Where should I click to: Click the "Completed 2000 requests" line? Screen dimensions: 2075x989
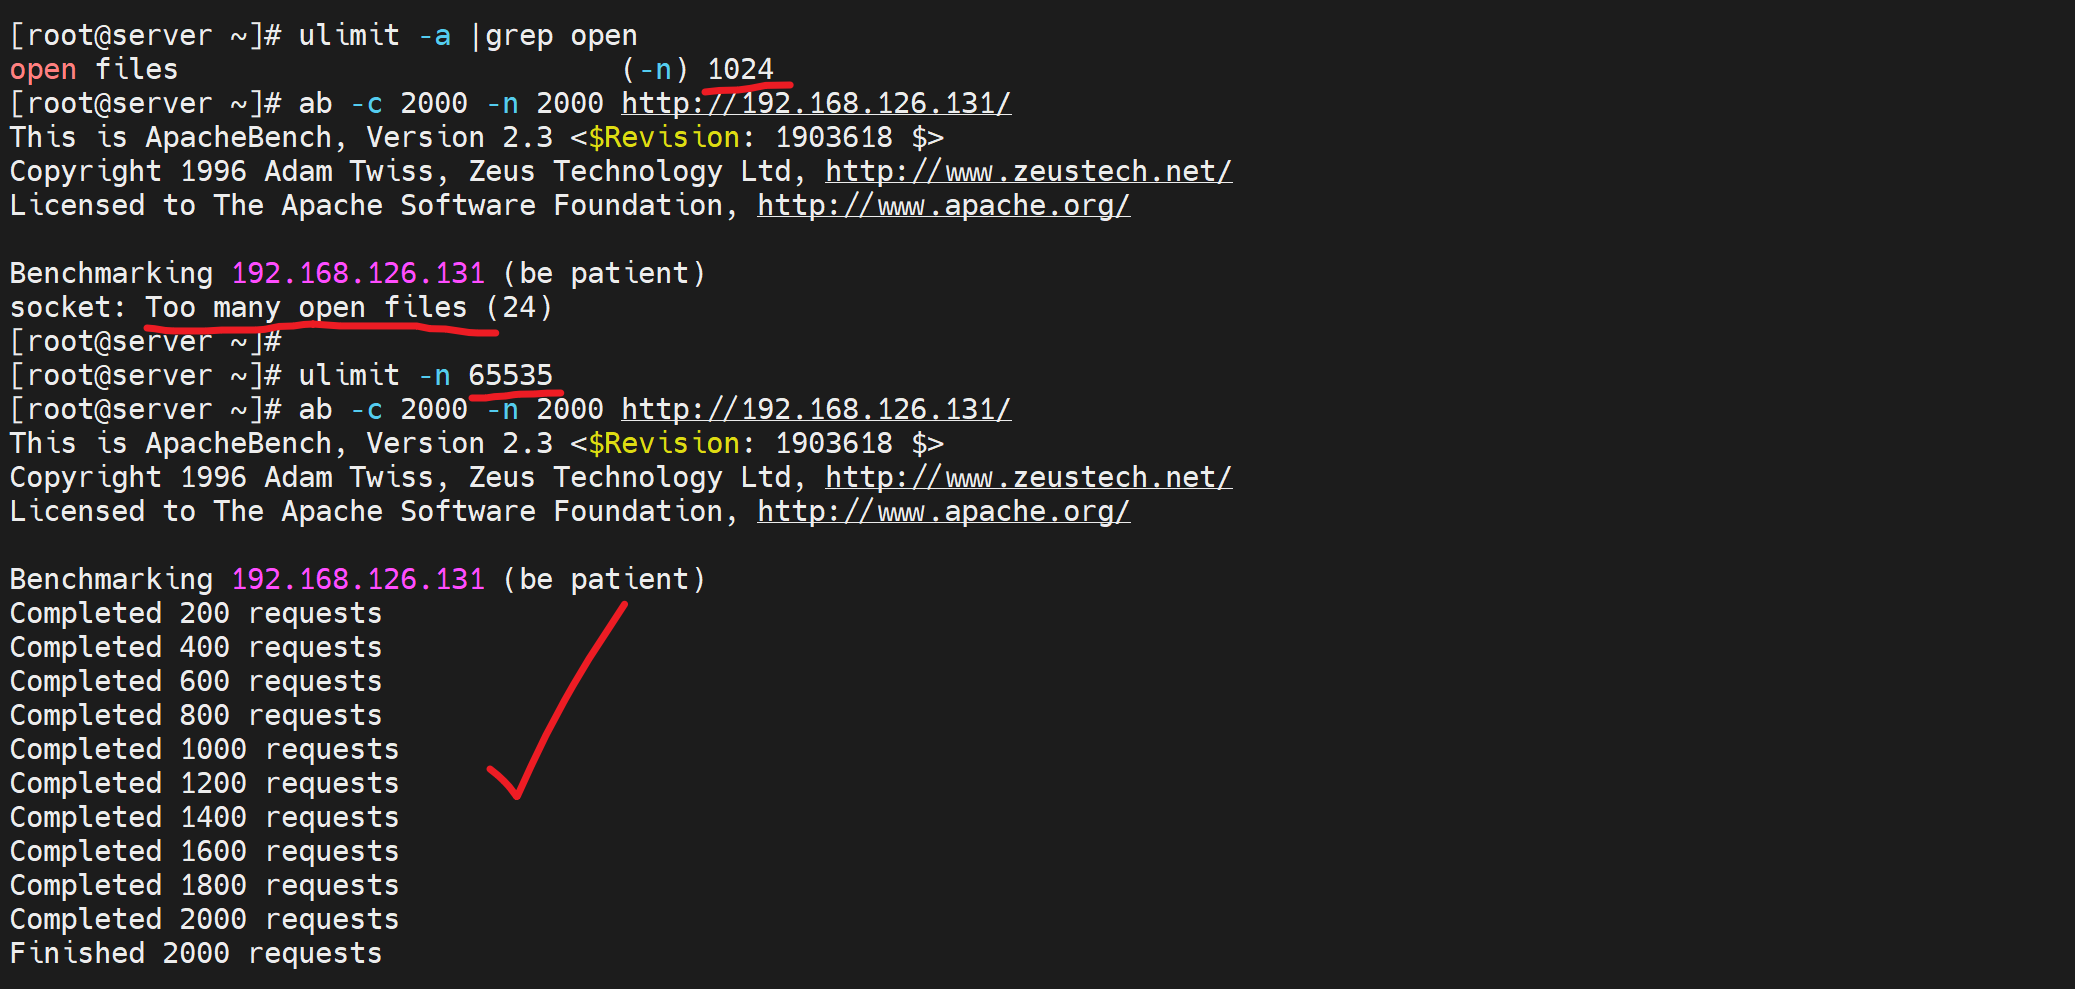[204, 919]
